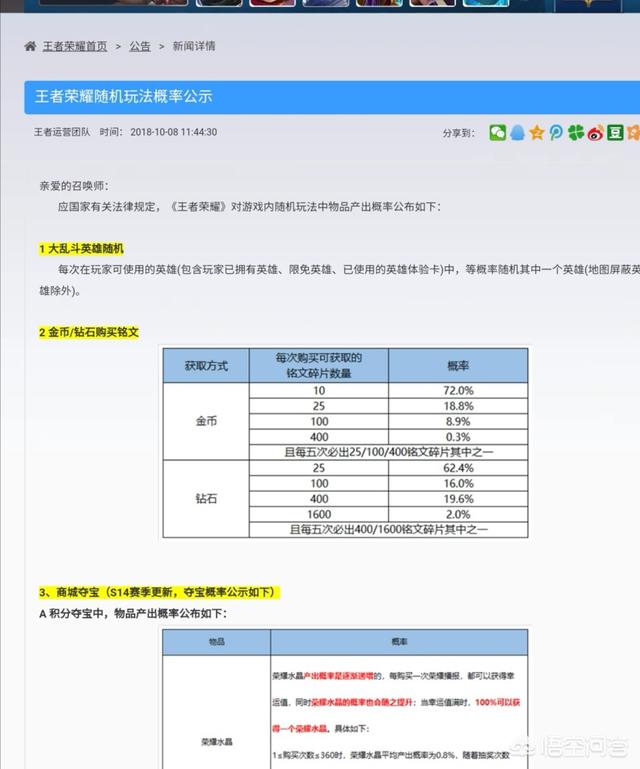Click the 18.8% probability cell
This screenshot has height=769, width=640.
click(458, 406)
